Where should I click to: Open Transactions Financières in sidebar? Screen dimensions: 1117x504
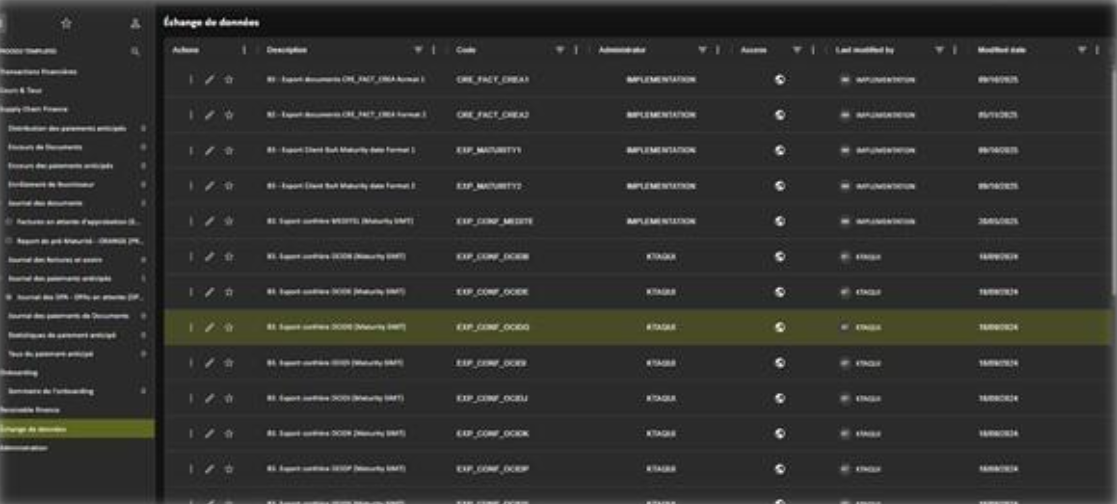pyautogui.click(x=38, y=72)
